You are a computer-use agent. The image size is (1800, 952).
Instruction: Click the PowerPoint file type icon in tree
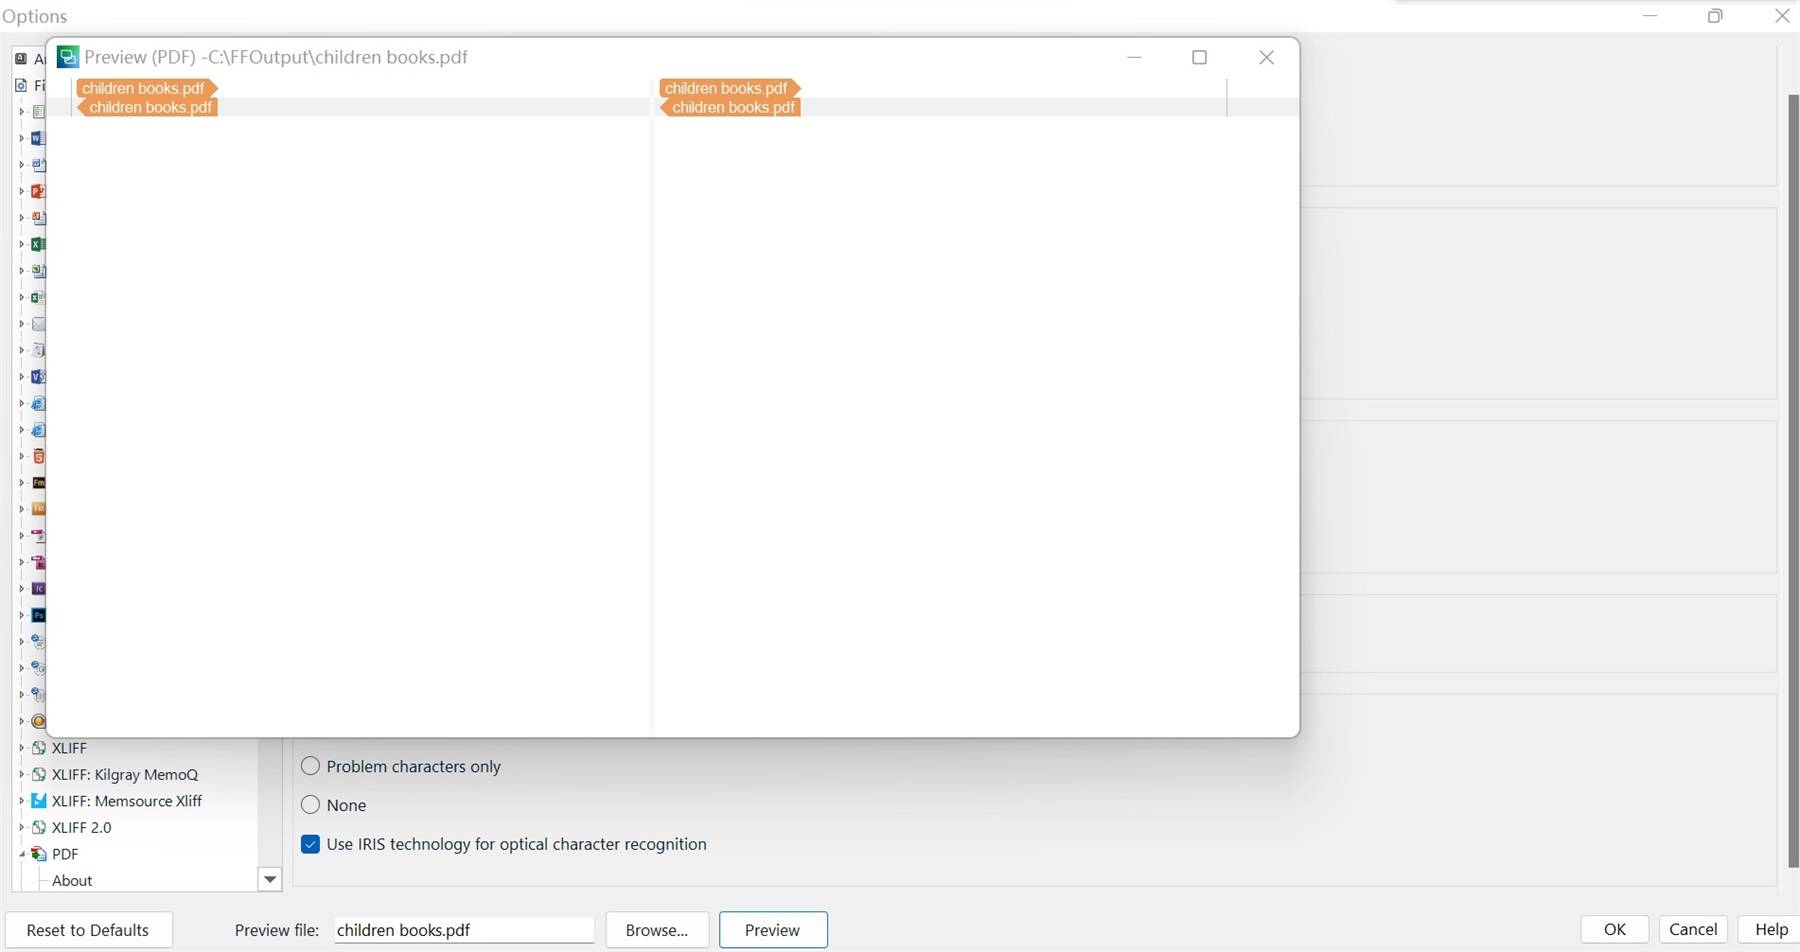[x=38, y=191]
